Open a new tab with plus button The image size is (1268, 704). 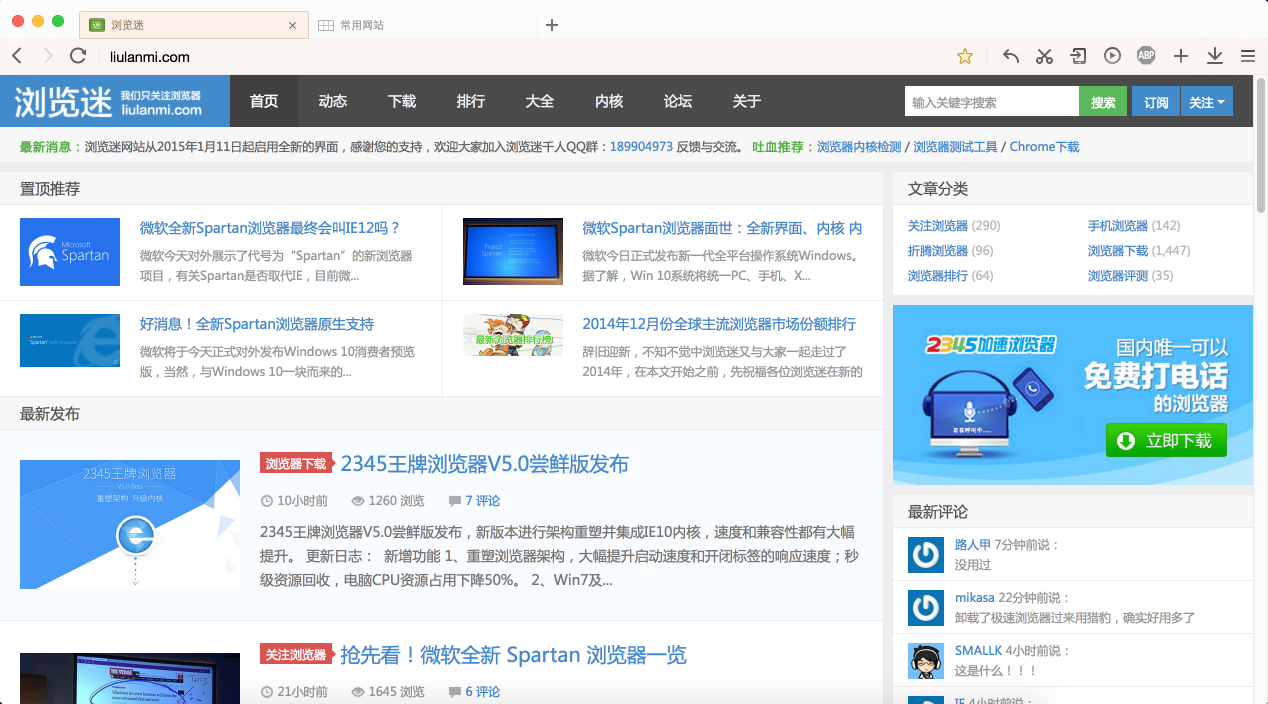point(552,25)
